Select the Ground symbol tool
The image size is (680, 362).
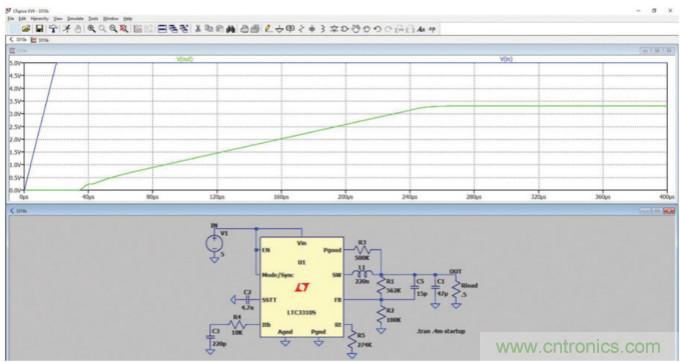pos(279,29)
